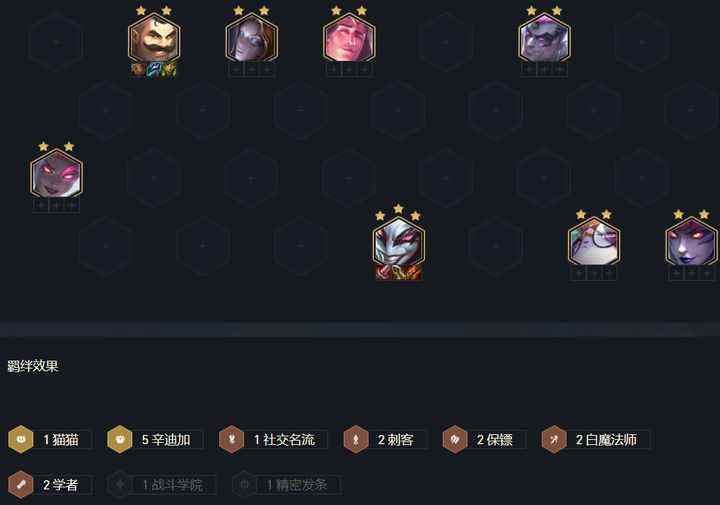Click the item icons beneath Shaco

pos(399,273)
